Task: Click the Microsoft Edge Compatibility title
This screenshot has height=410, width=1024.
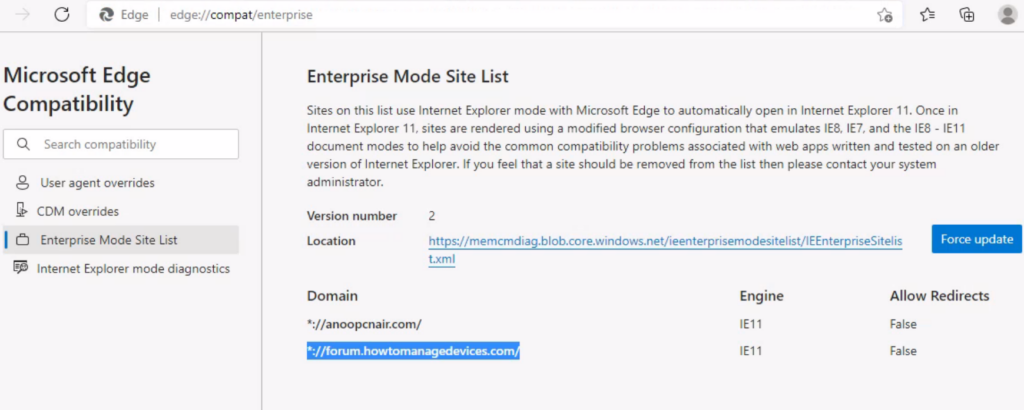Action: point(77,89)
